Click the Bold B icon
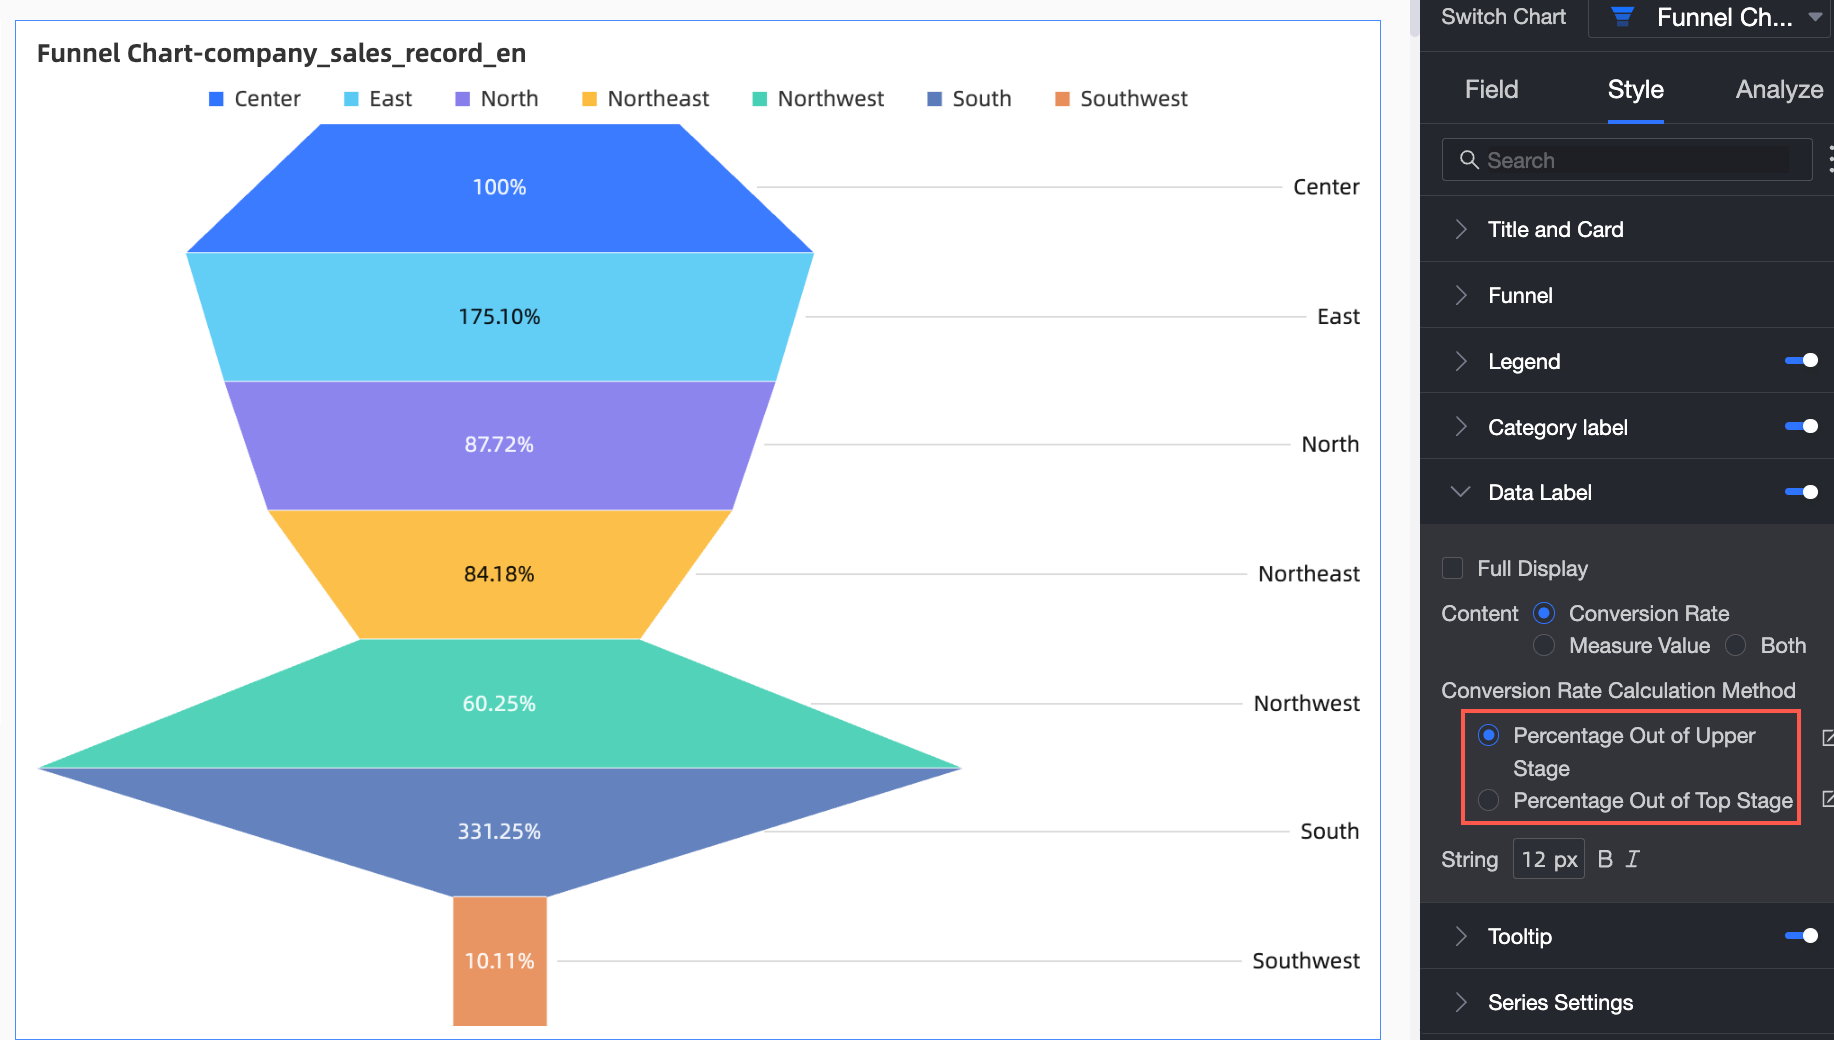 click(x=1605, y=859)
